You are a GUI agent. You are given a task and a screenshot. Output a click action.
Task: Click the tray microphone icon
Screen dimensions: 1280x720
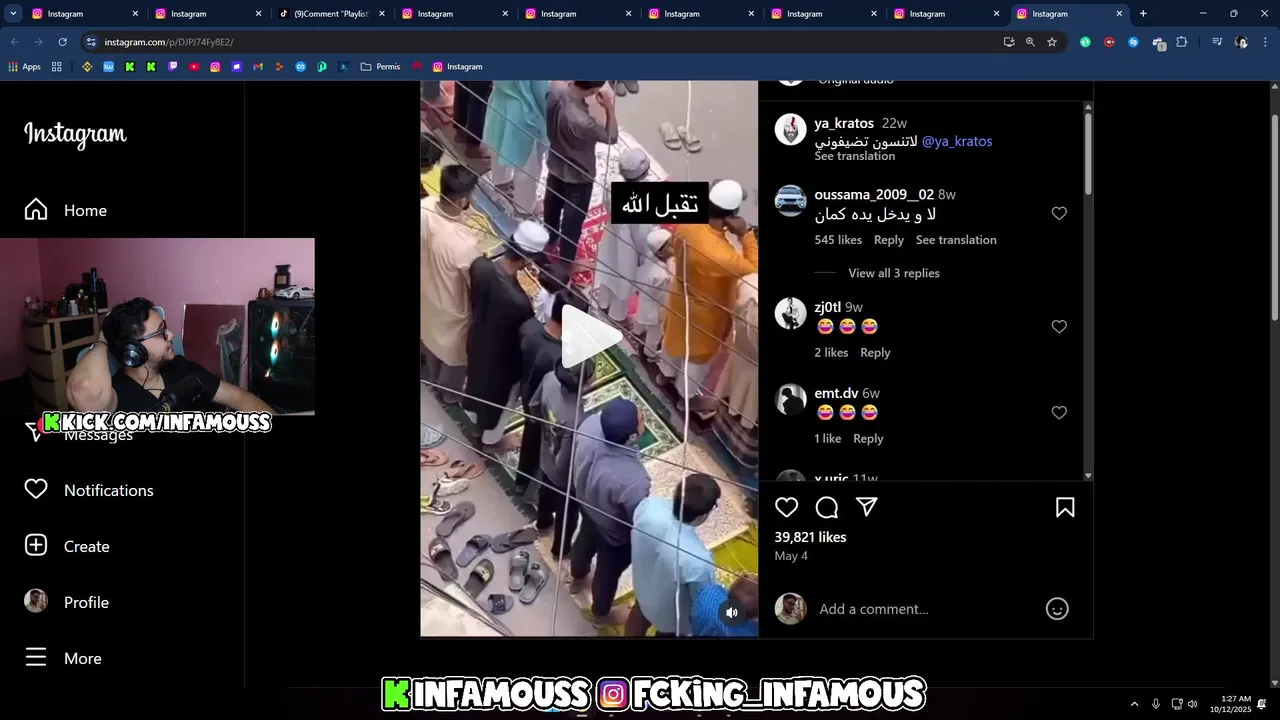point(1156,704)
